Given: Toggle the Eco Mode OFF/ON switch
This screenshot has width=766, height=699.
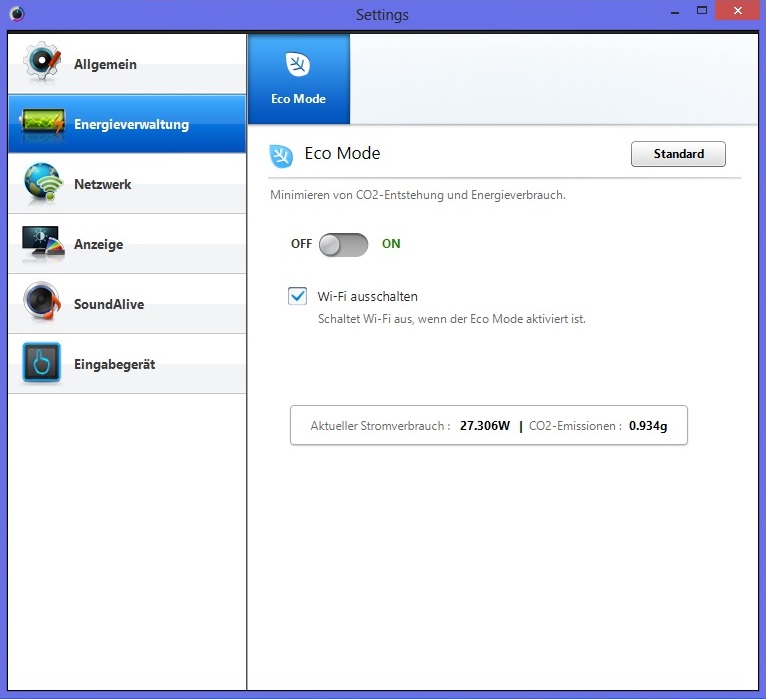Looking at the screenshot, I should point(343,244).
